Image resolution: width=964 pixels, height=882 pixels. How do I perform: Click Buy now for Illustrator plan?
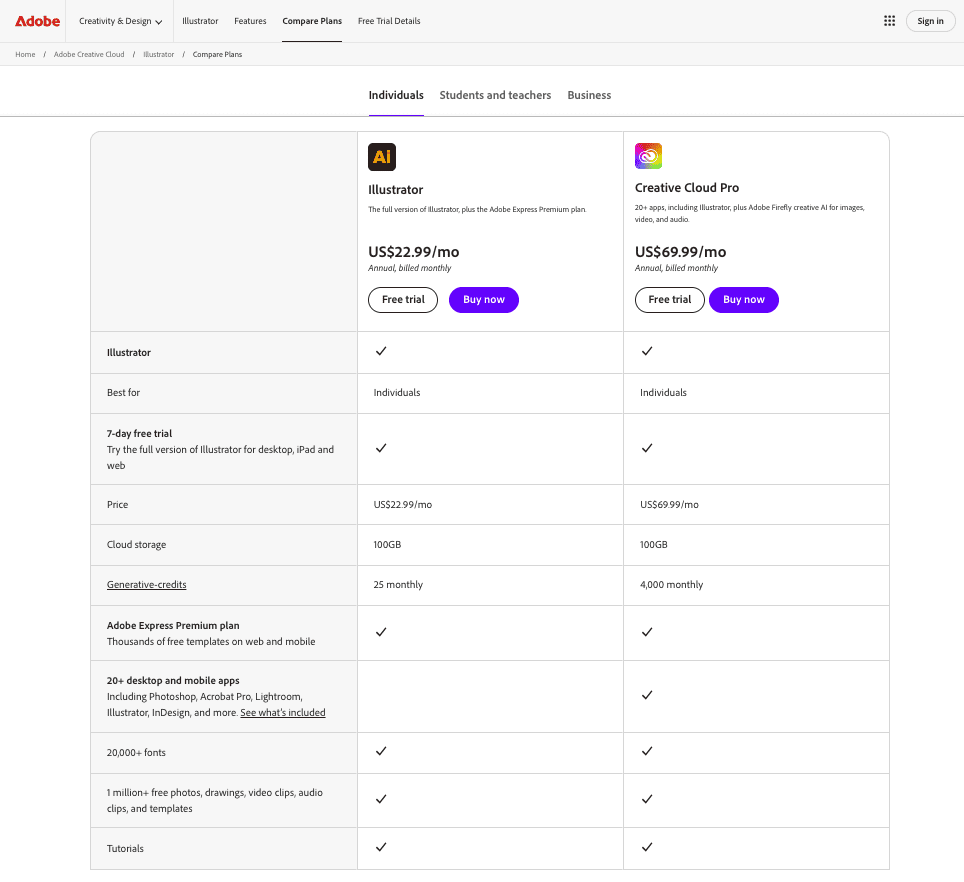click(484, 300)
